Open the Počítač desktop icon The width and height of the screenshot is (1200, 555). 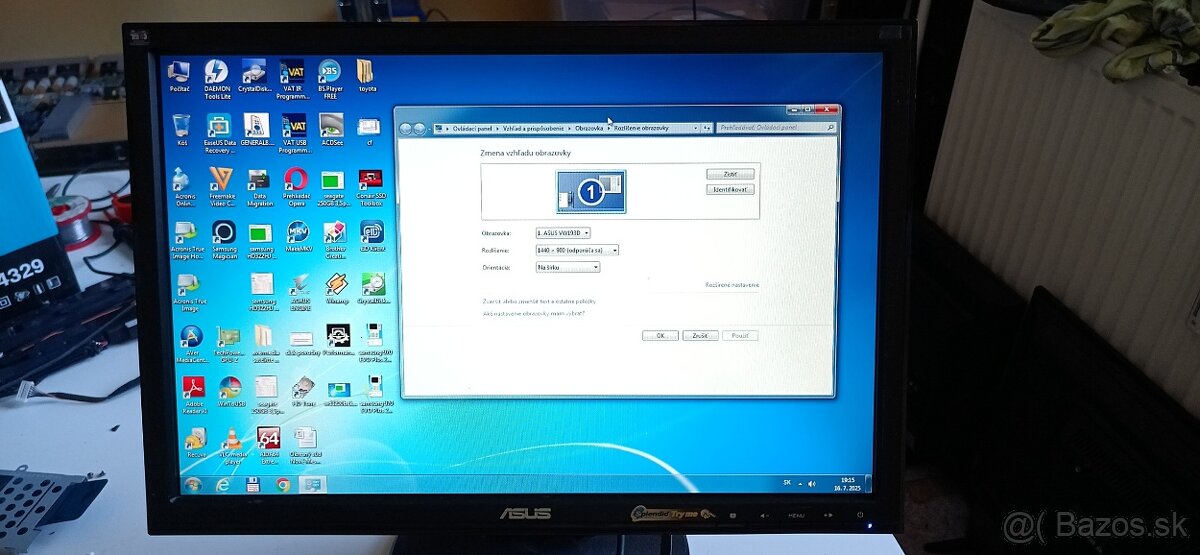tap(180, 76)
